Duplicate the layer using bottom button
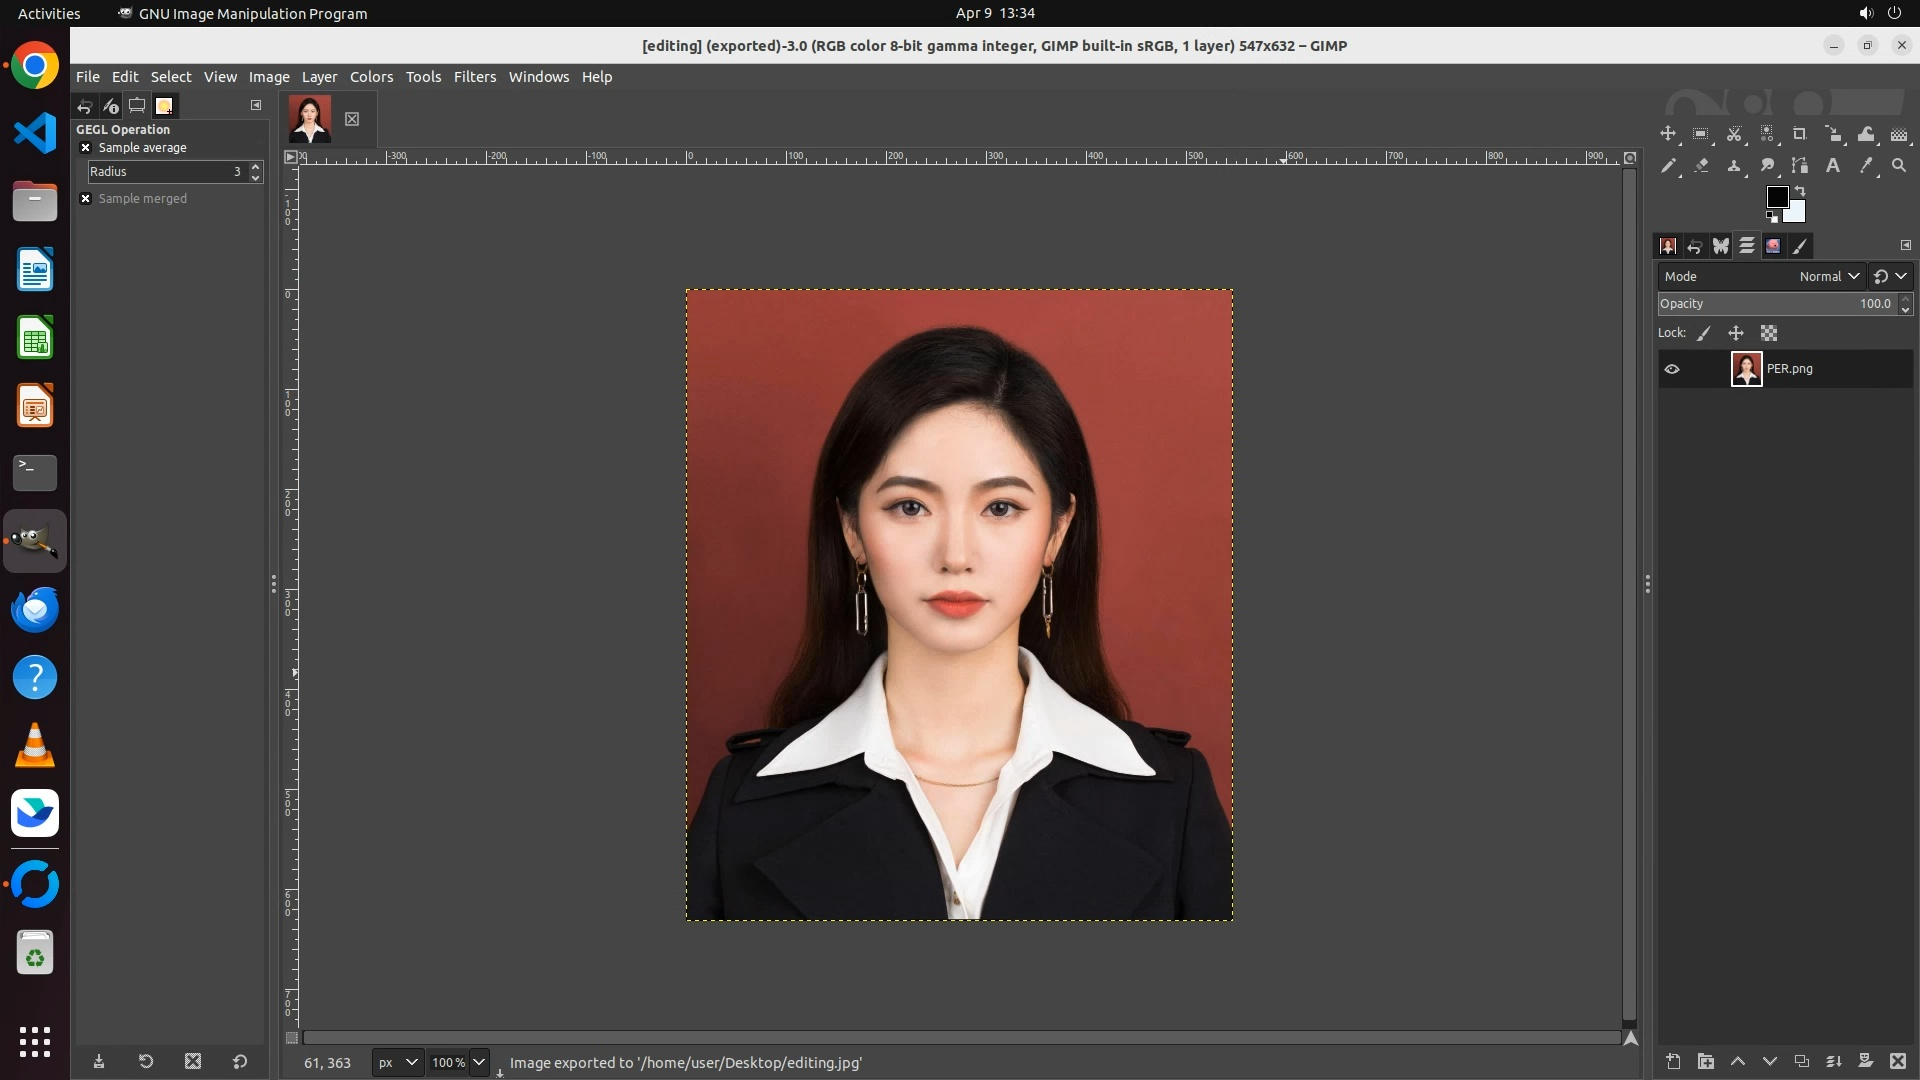This screenshot has width=1920, height=1080. point(1802,1062)
